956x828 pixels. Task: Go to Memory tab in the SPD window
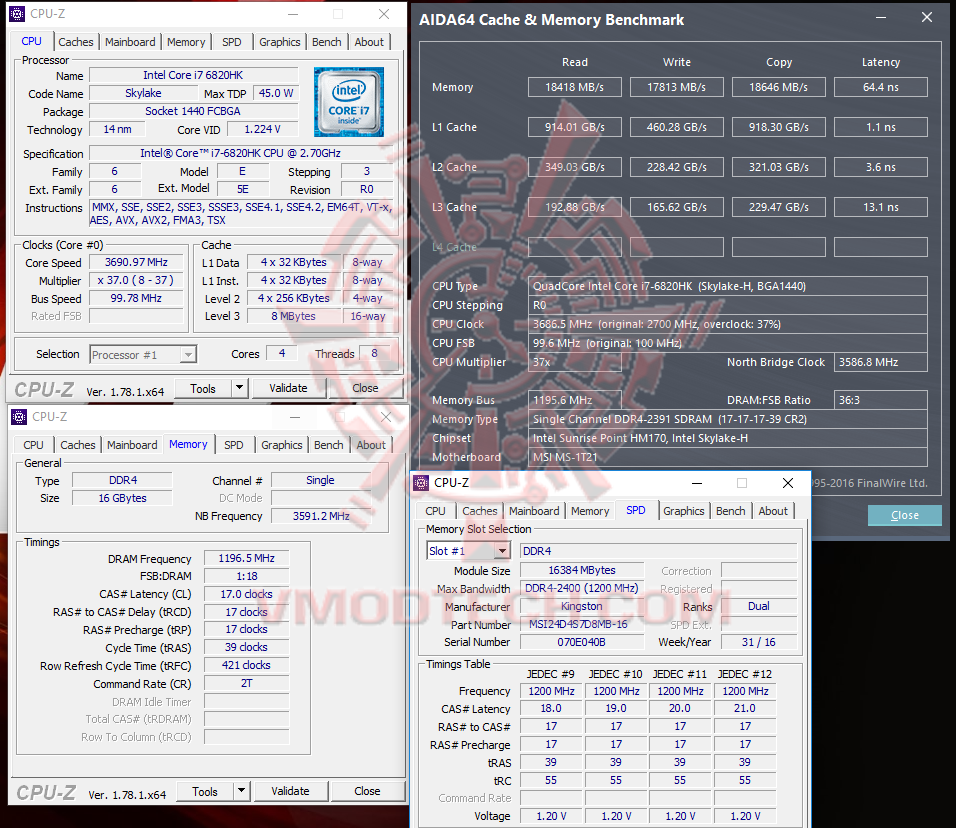point(590,511)
